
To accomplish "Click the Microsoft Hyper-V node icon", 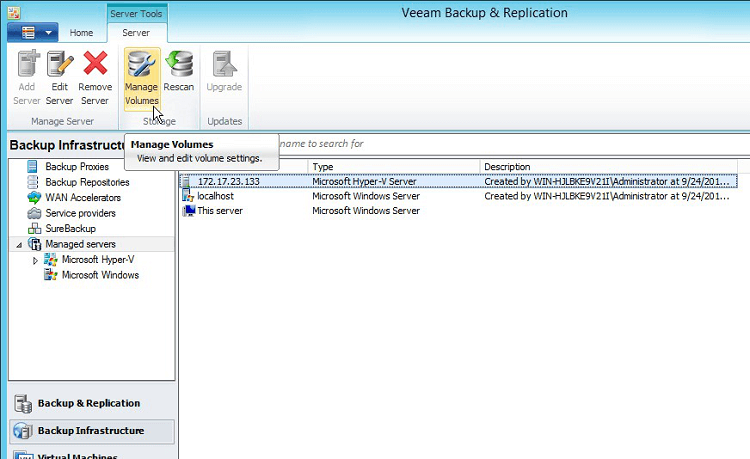I will (x=51, y=260).
